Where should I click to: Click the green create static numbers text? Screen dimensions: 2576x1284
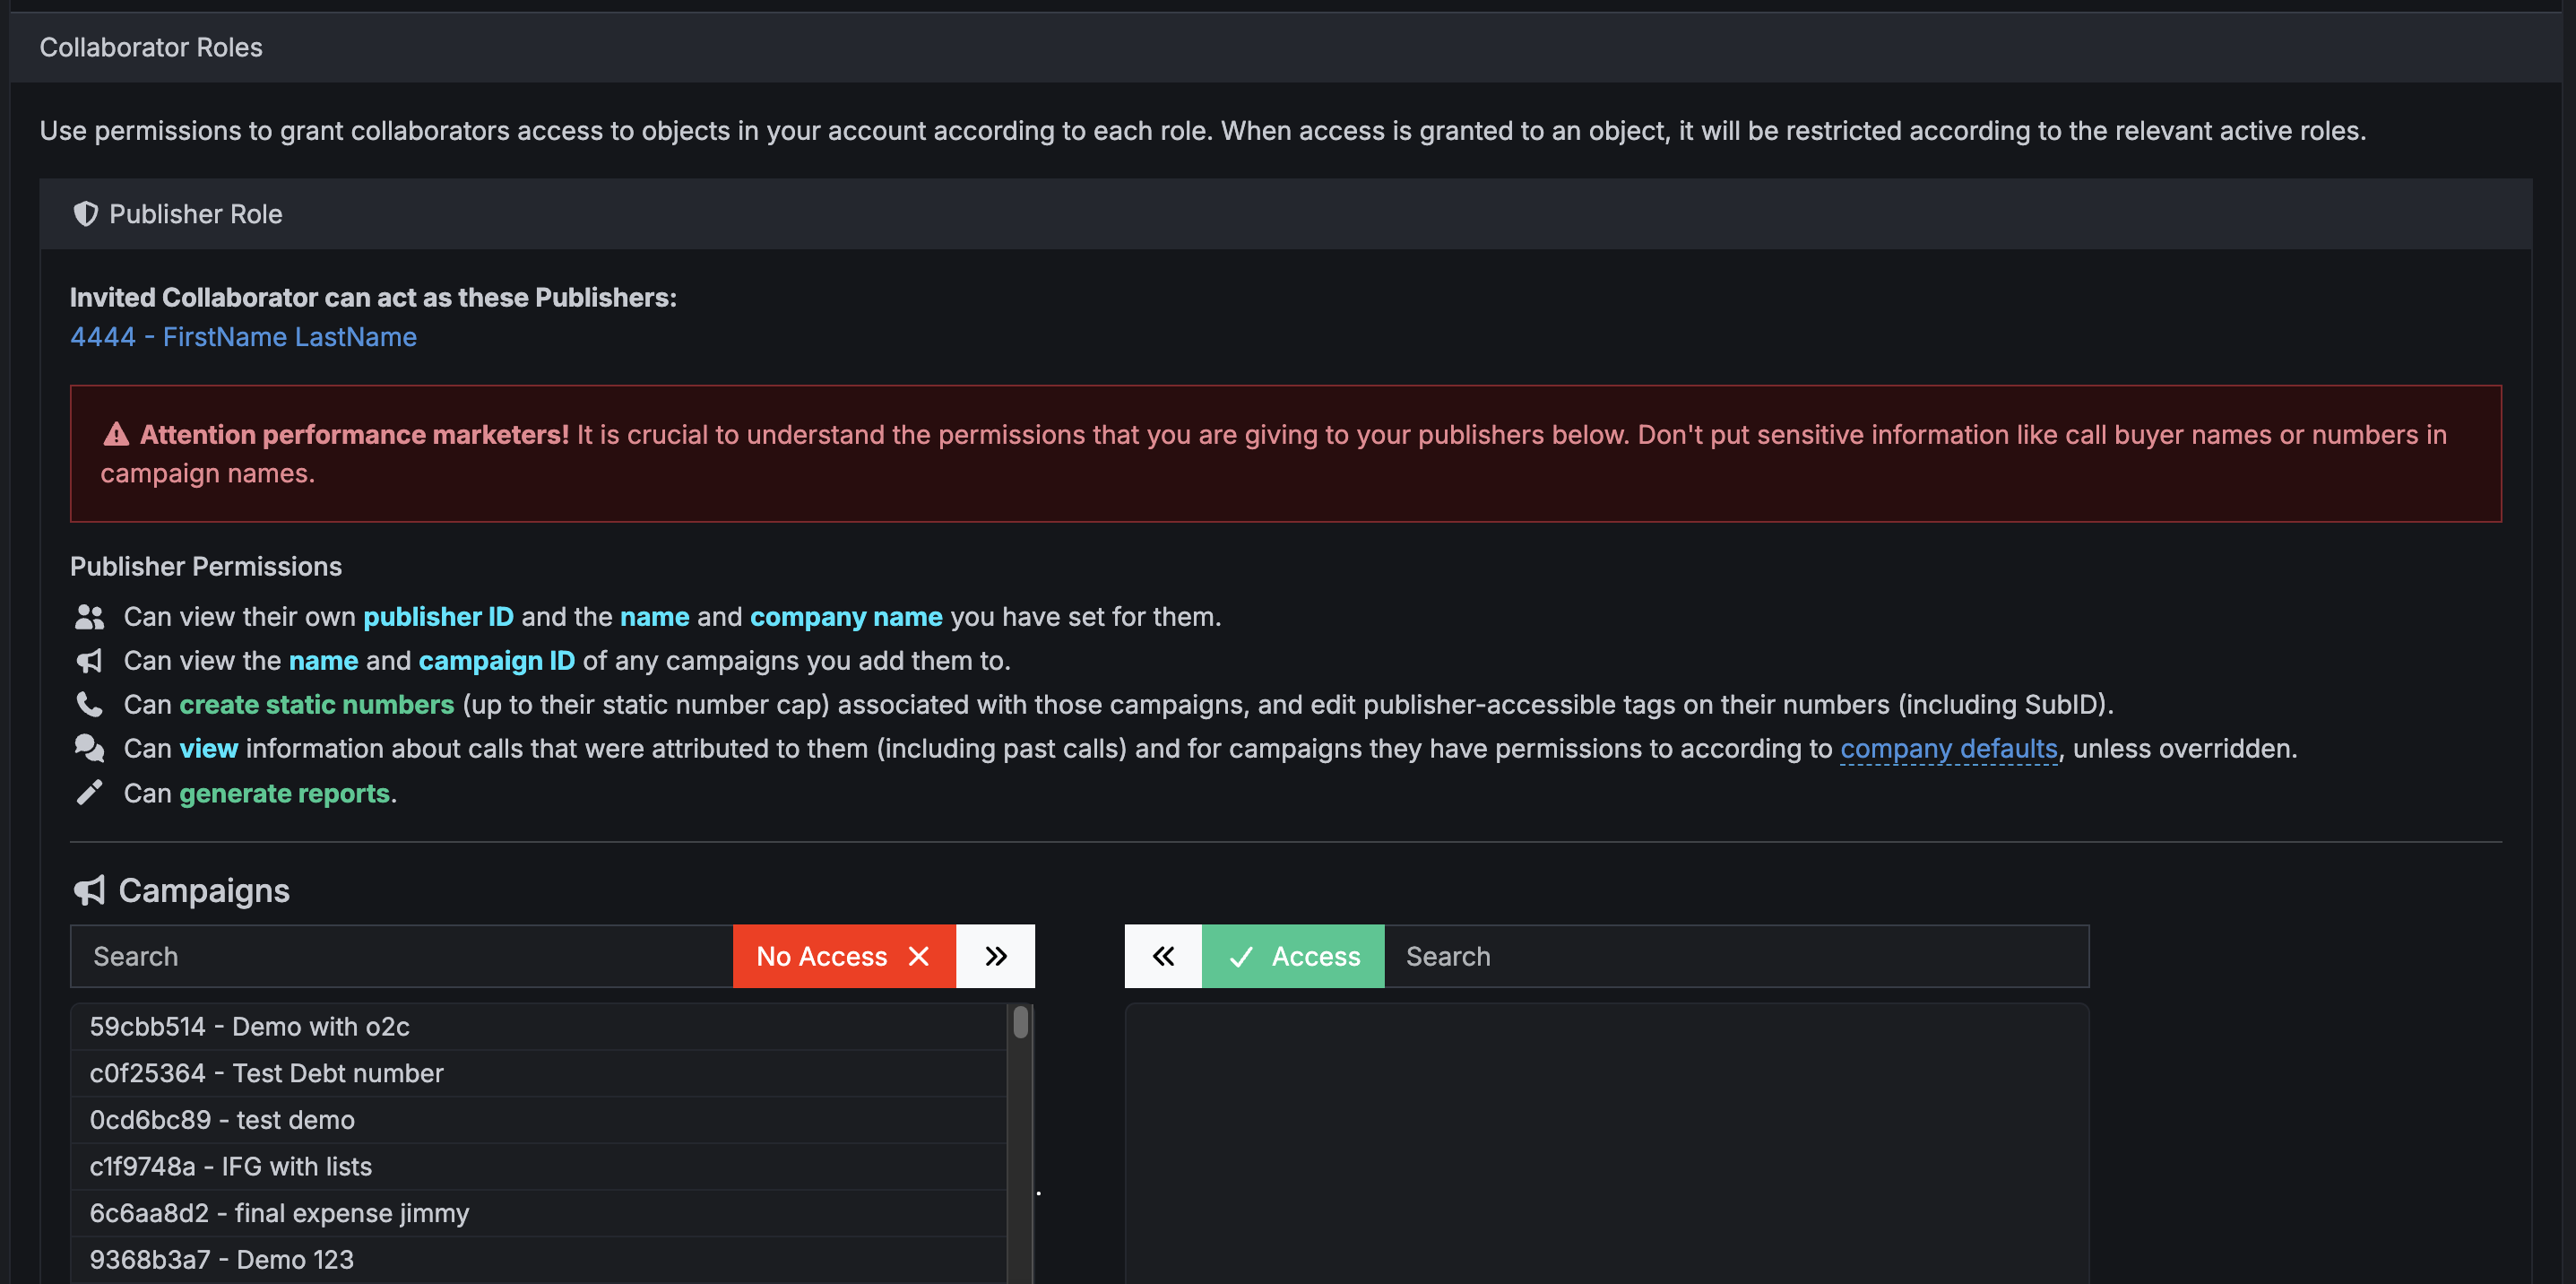tap(316, 705)
